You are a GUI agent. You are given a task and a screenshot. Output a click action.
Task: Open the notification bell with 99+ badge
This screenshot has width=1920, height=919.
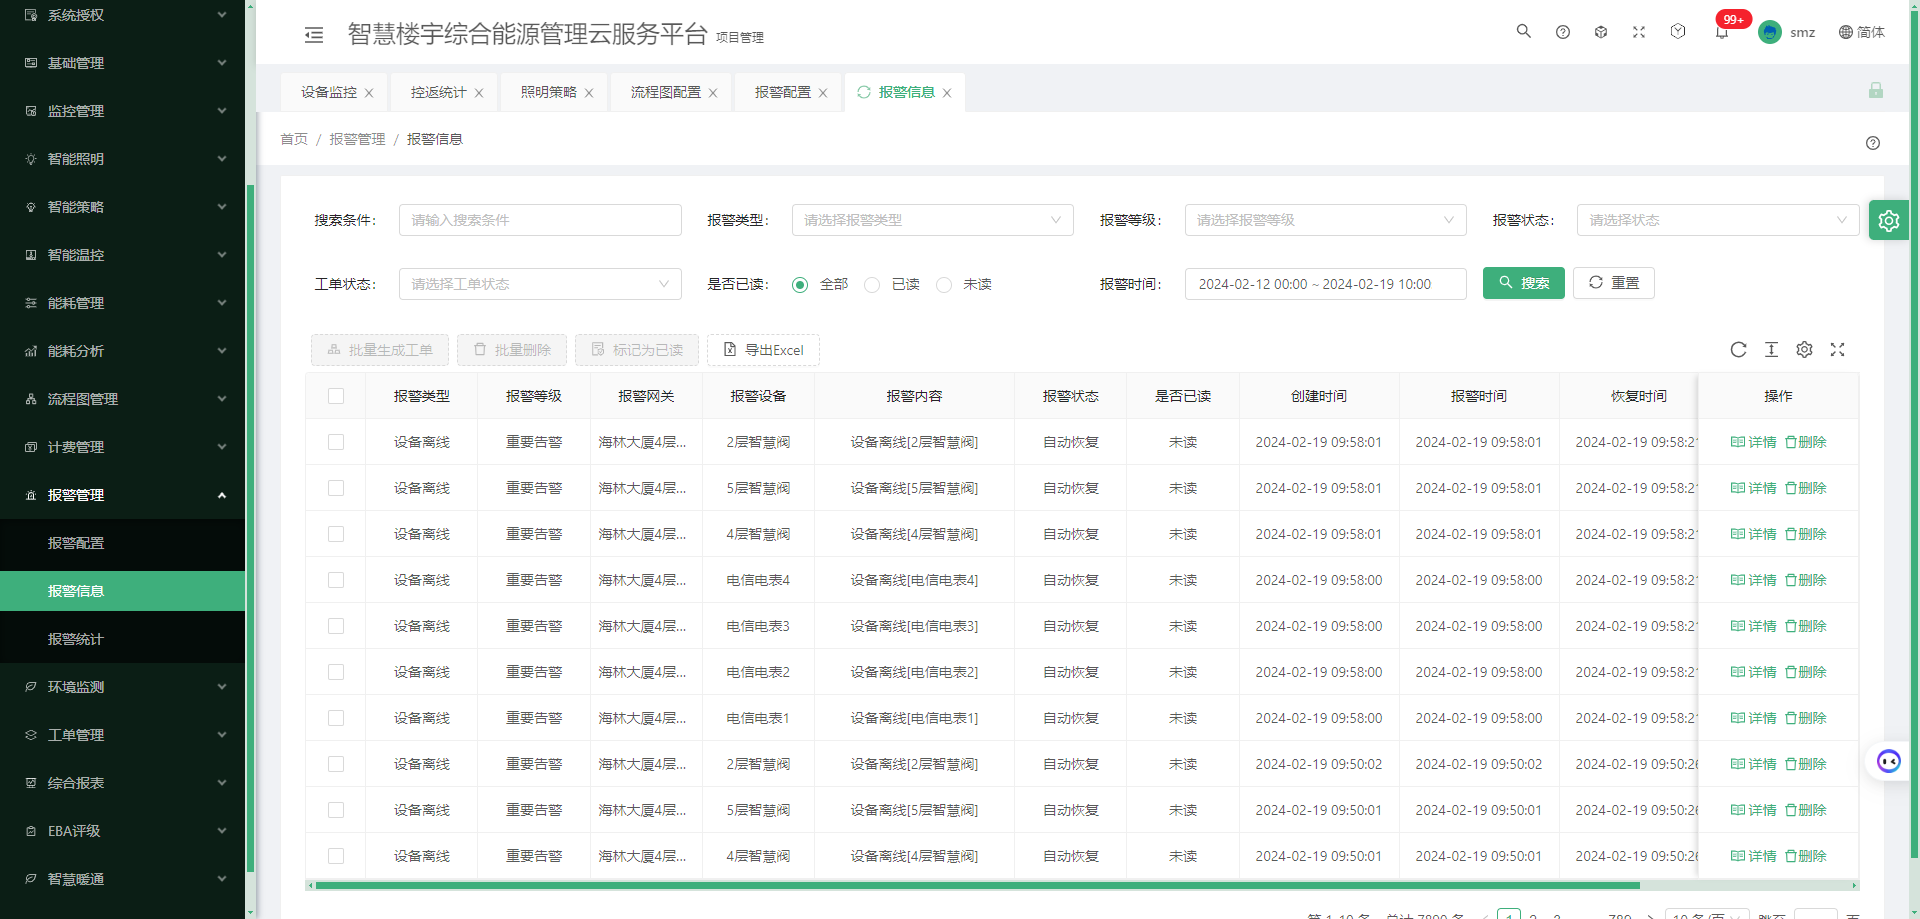[x=1722, y=32]
